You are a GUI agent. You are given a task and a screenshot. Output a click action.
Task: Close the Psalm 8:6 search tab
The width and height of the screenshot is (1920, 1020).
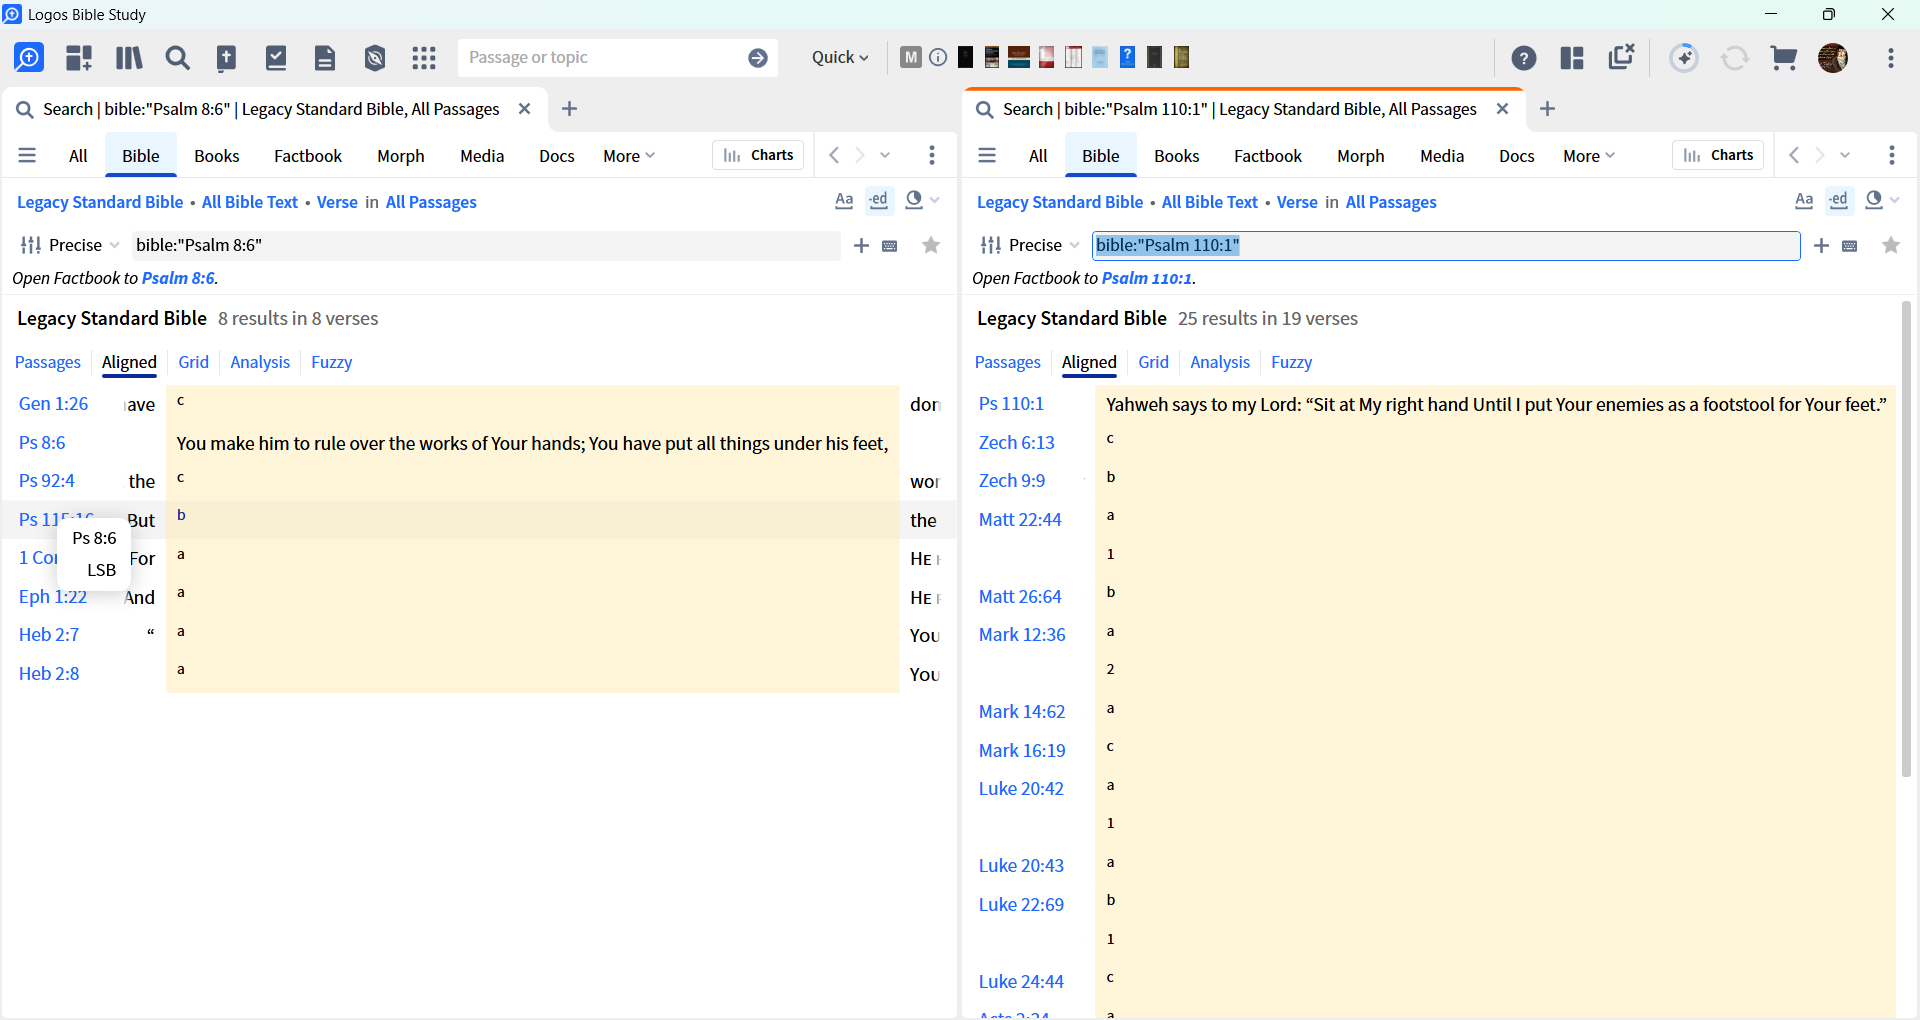pos(524,109)
